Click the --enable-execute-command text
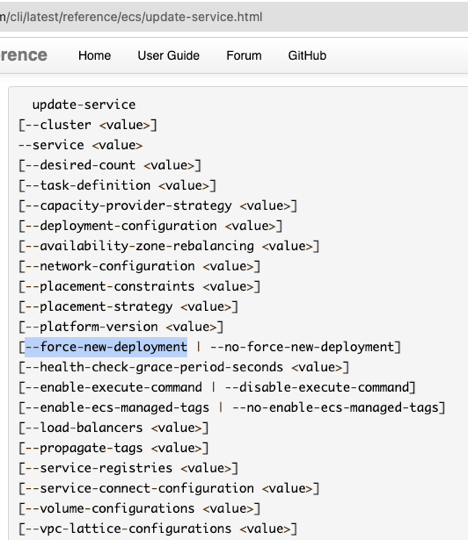The height and width of the screenshot is (540, 468). pyautogui.click(x=114, y=387)
